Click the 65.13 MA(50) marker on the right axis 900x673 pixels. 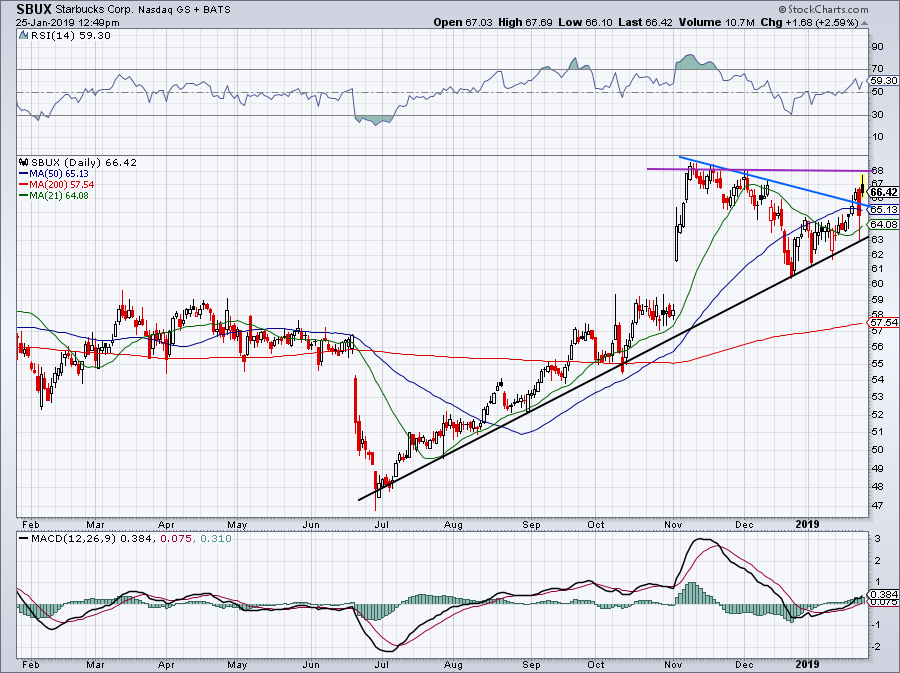884,210
